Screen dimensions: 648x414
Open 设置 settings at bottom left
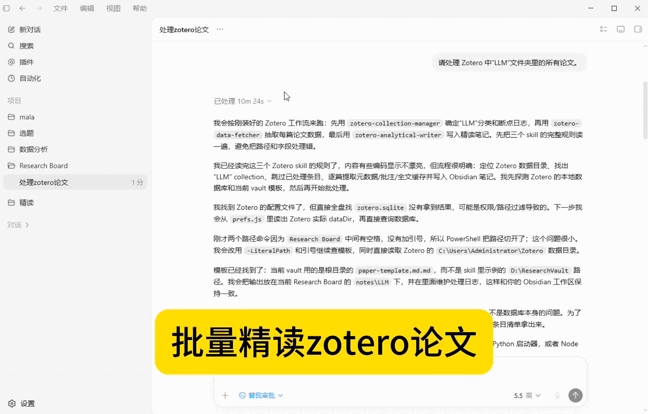[21, 403]
